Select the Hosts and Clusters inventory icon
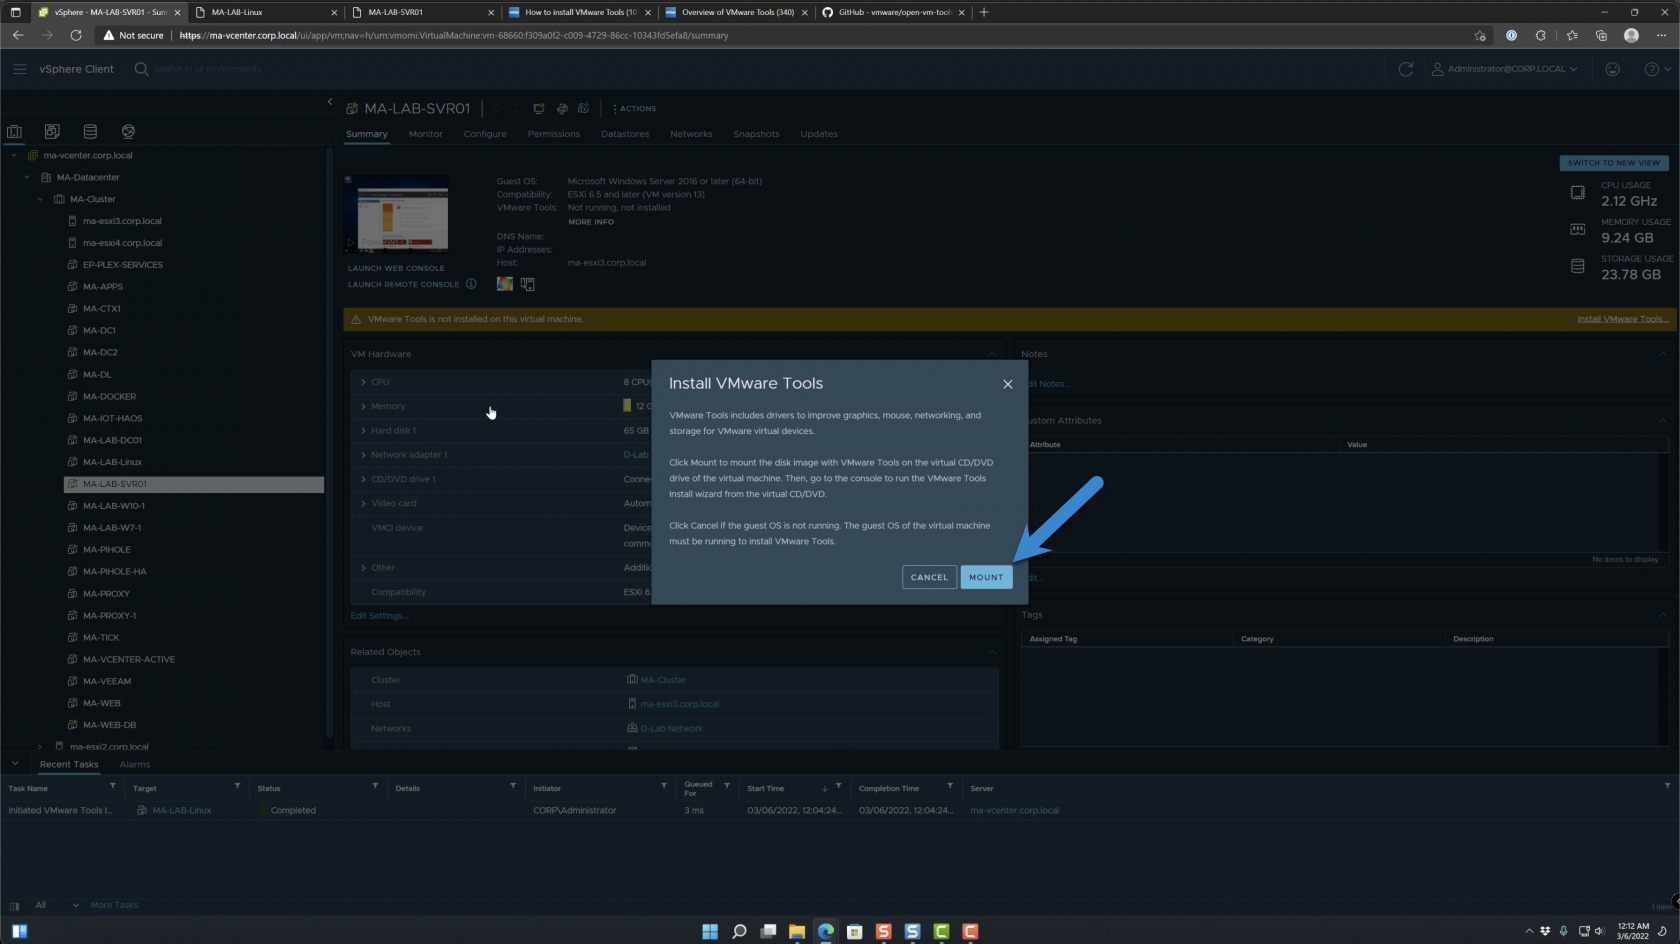1680x944 pixels. [14, 131]
